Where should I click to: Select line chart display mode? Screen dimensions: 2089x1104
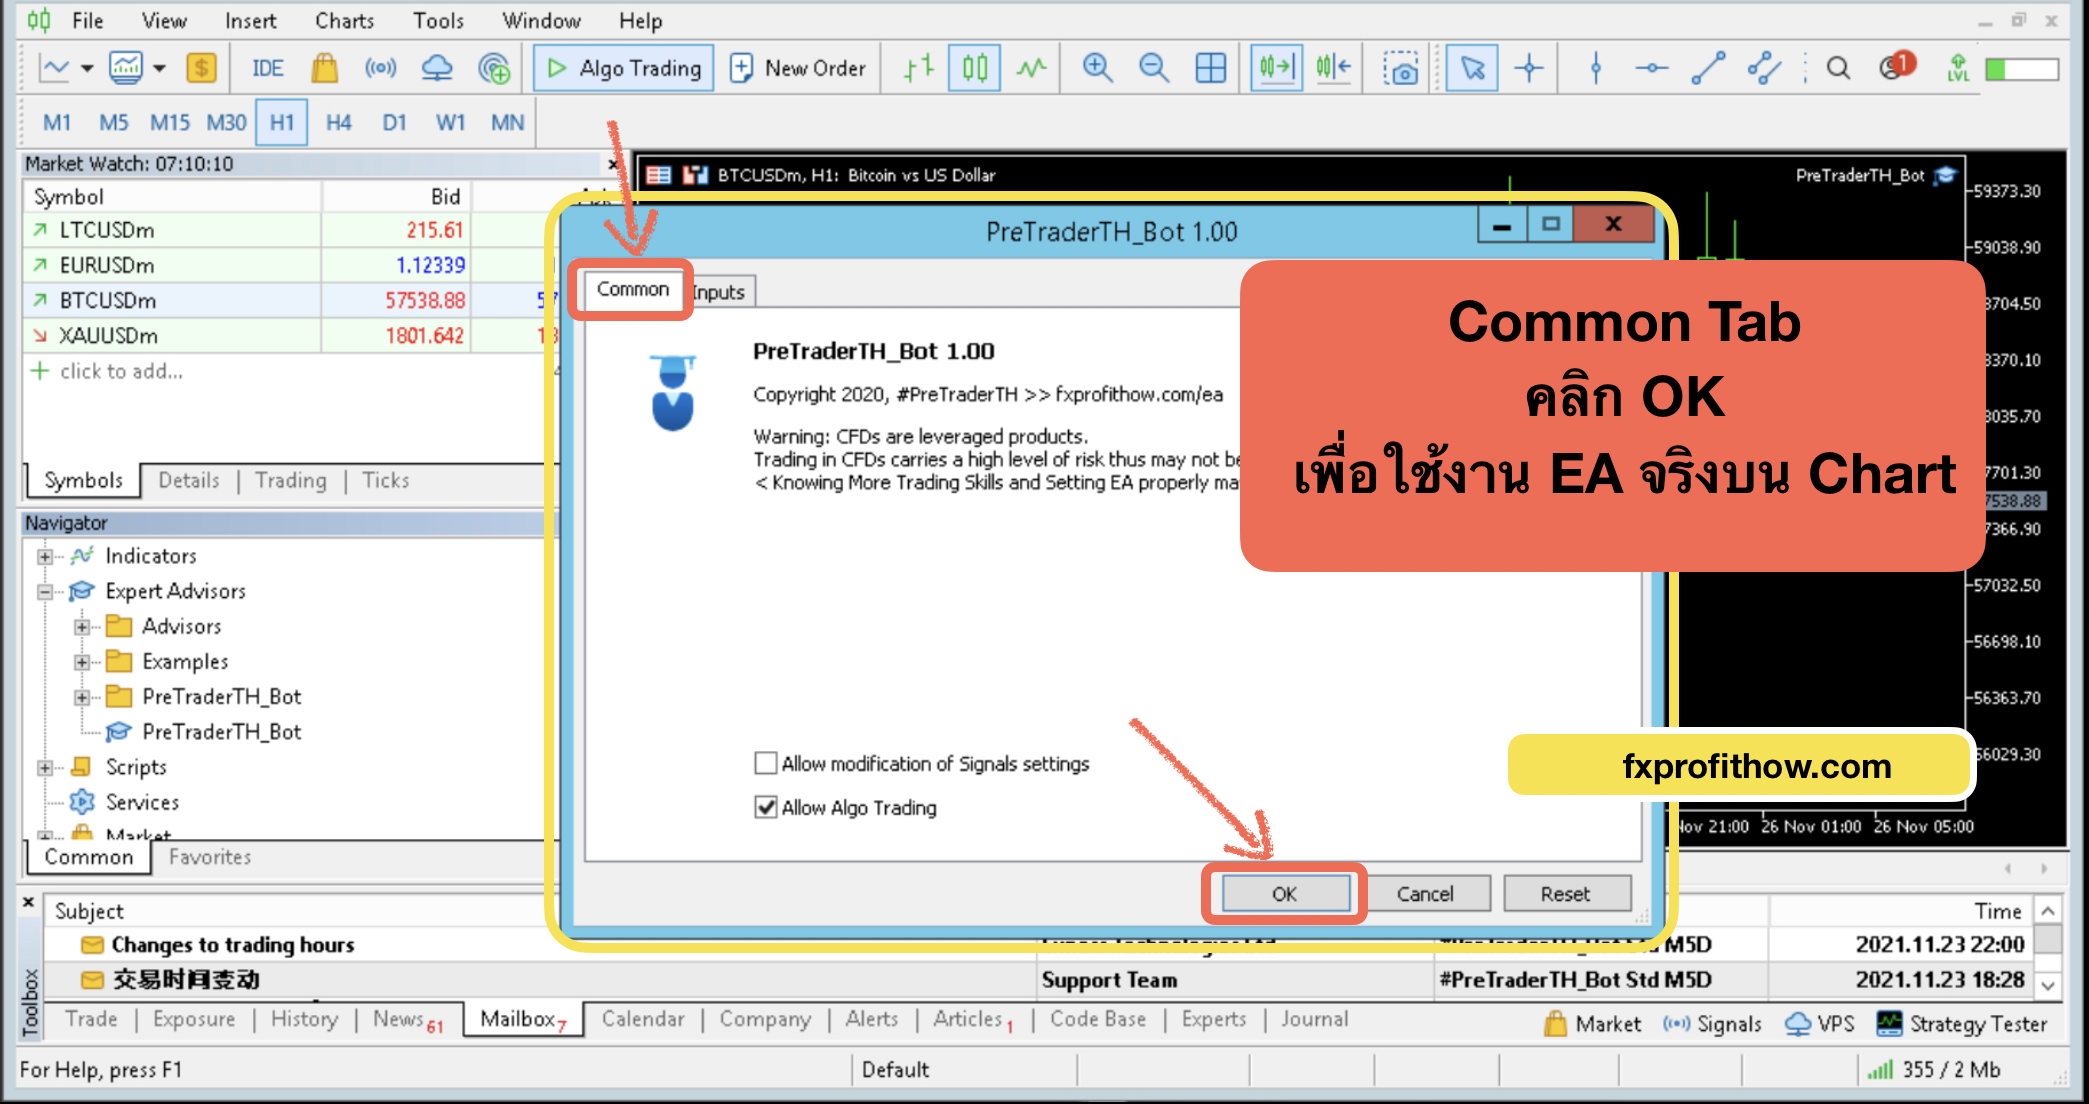1031,68
